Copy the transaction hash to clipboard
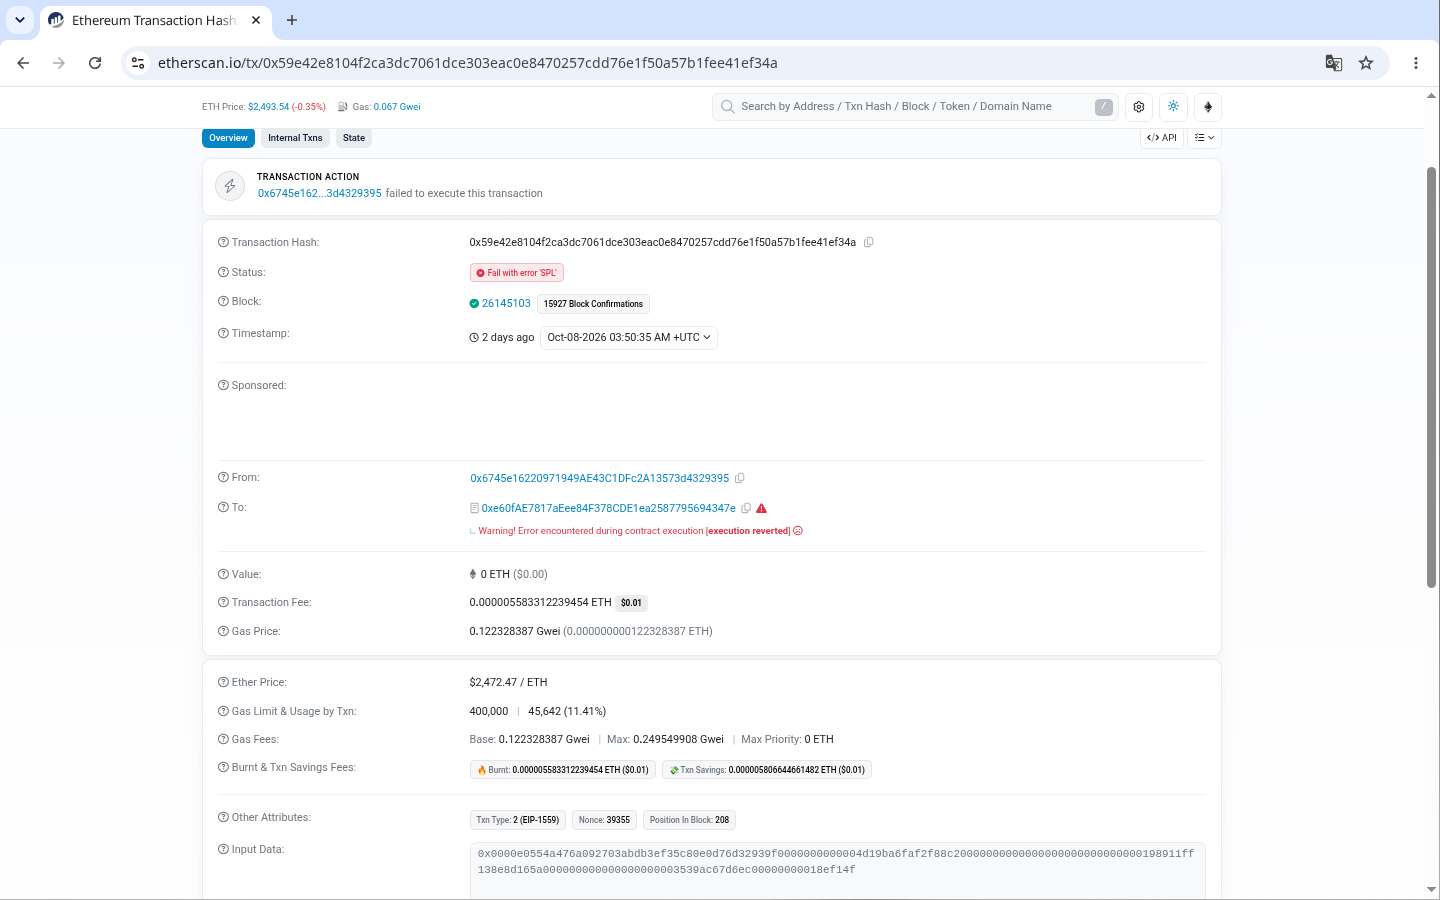1440x900 pixels. (x=869, y=242)
